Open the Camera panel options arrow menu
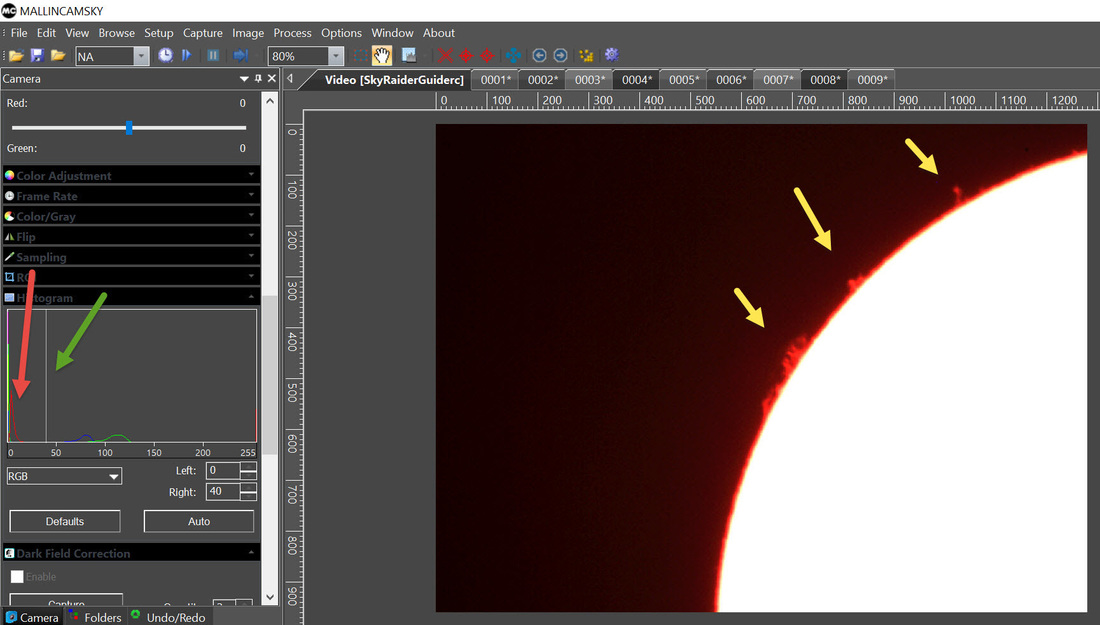 click(x=244, y=79)
